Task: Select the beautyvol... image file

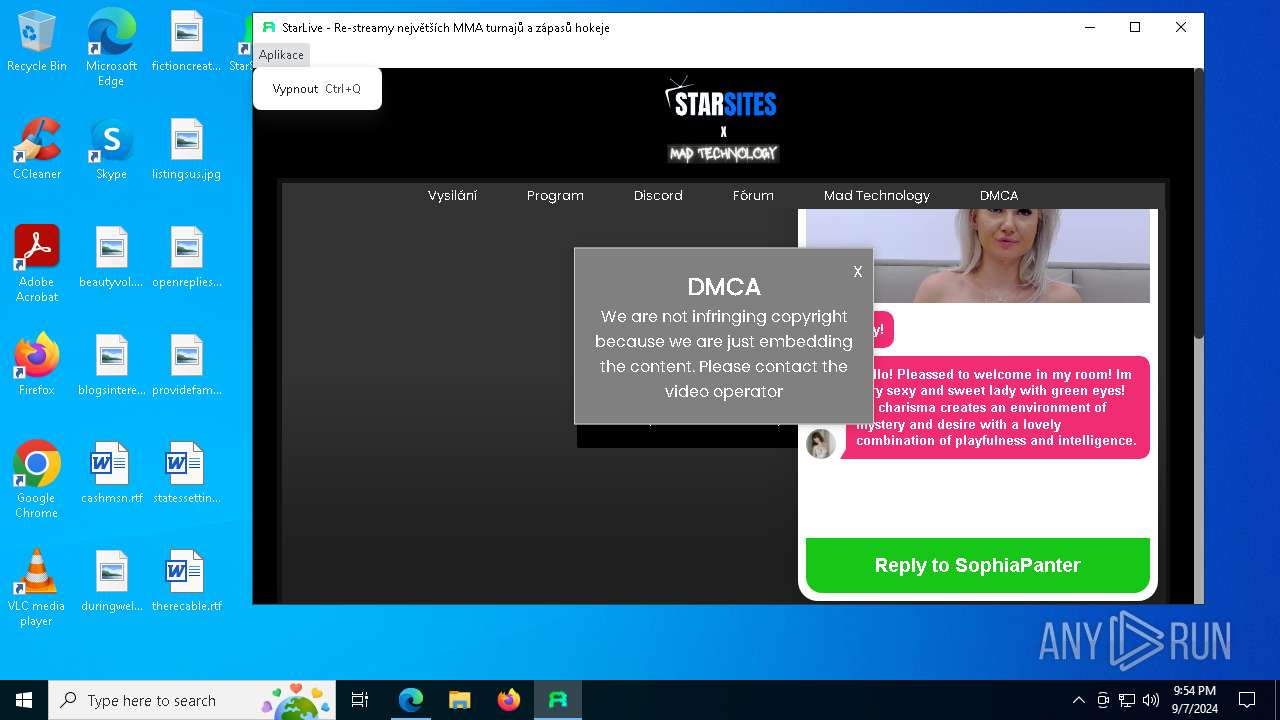Action: pyautogui.click(x=111, y=257)
